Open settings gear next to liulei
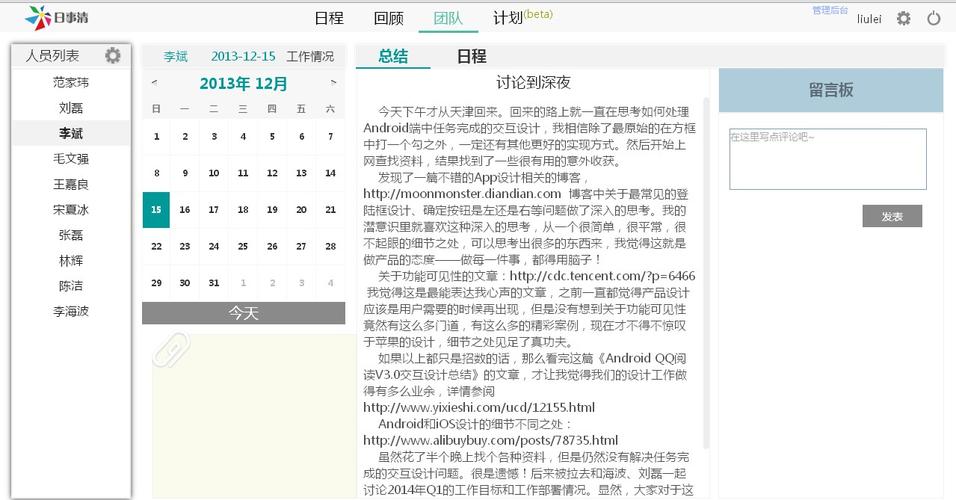The width and height of the screenshot is (956, 500). pos(904,18)
